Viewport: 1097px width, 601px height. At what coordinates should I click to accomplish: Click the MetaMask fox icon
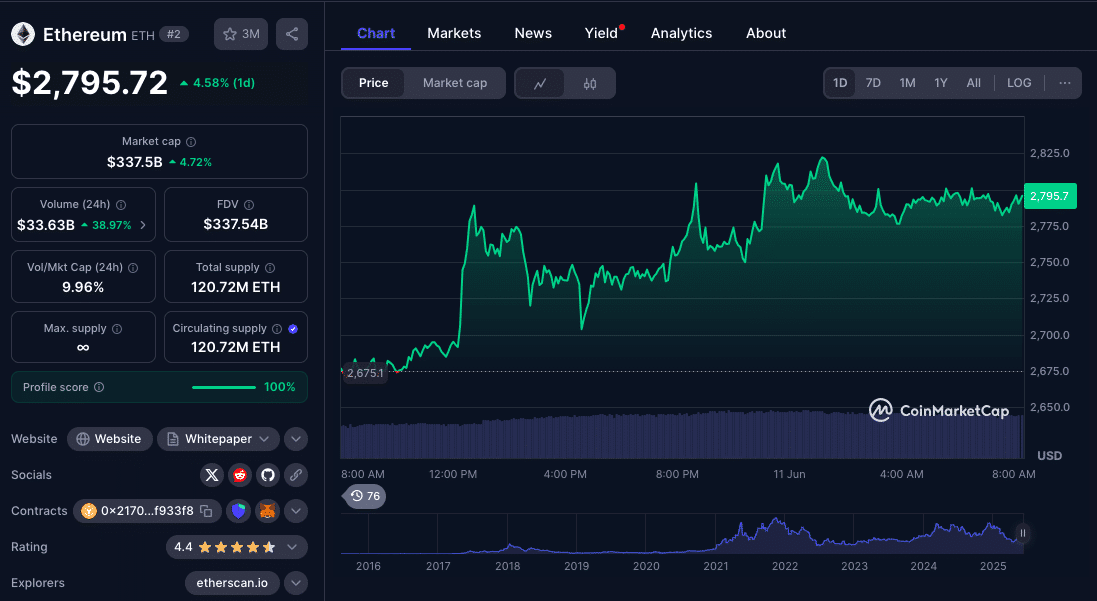[267, 511]
